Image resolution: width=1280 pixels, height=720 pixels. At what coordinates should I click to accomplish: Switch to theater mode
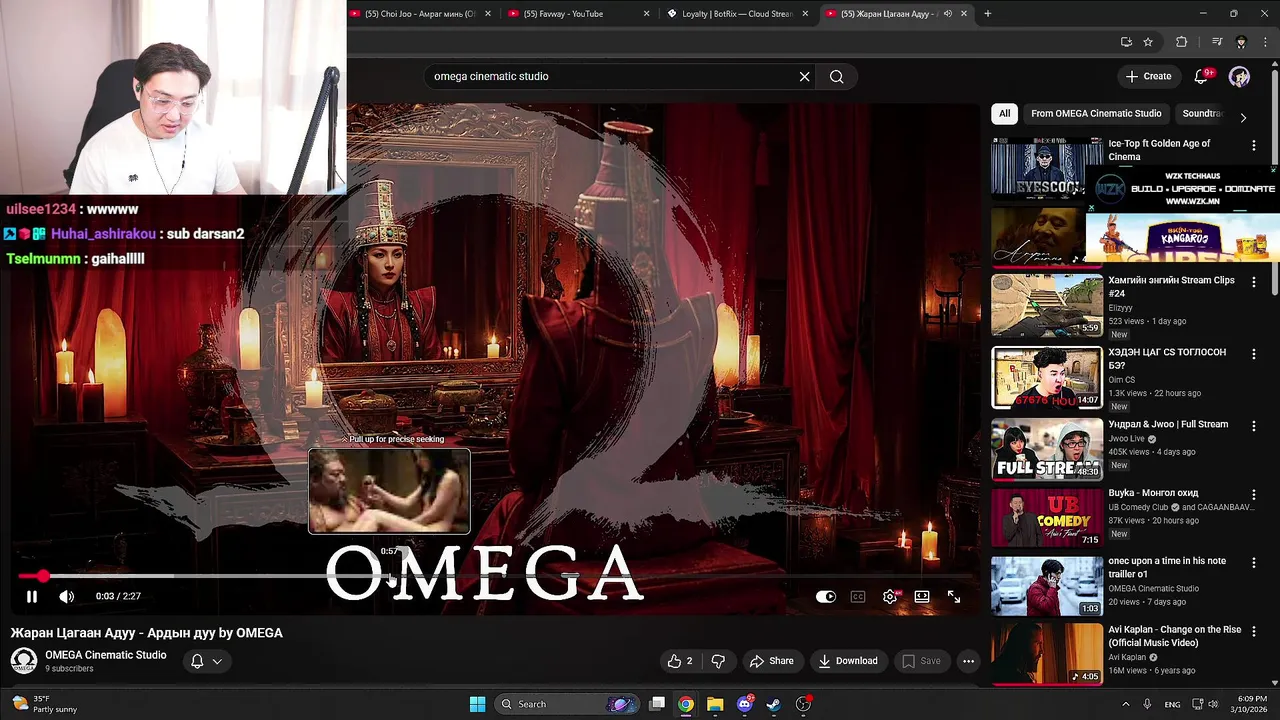click(x=922, y=596)
